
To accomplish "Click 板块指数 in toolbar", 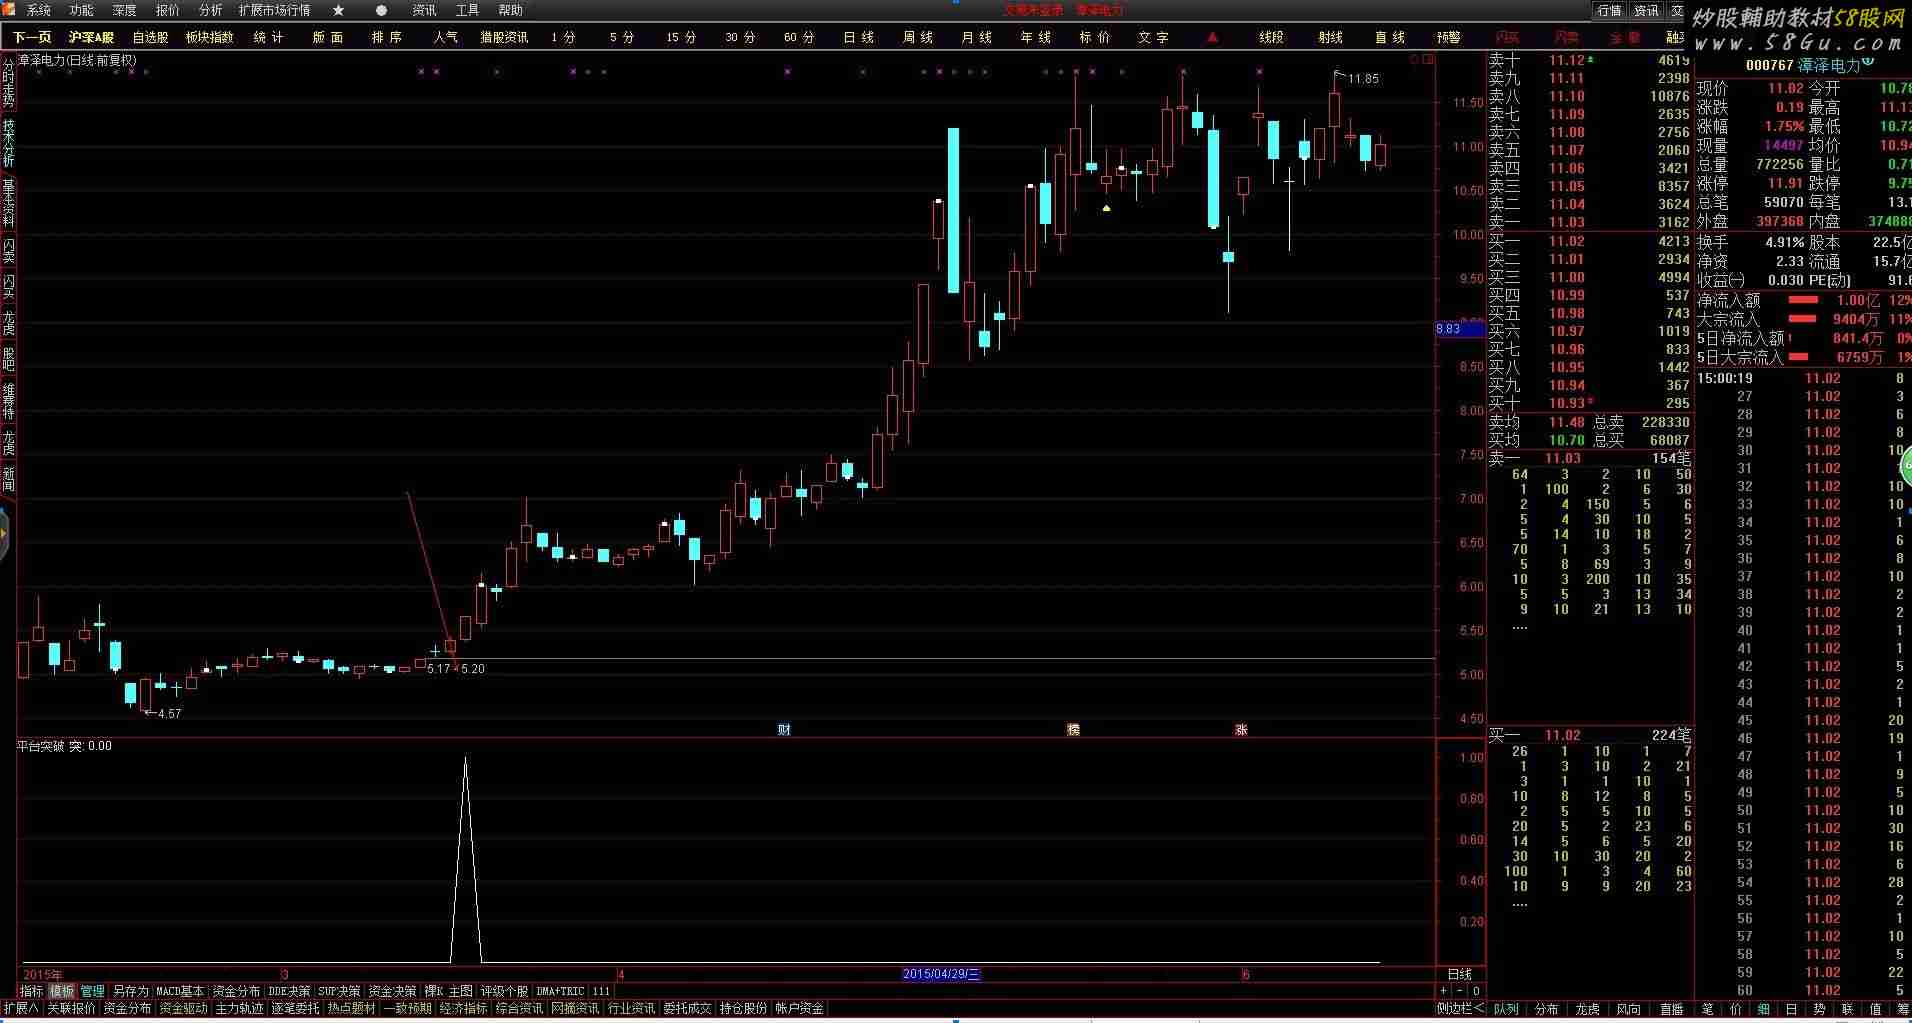I will click(209, 37).
